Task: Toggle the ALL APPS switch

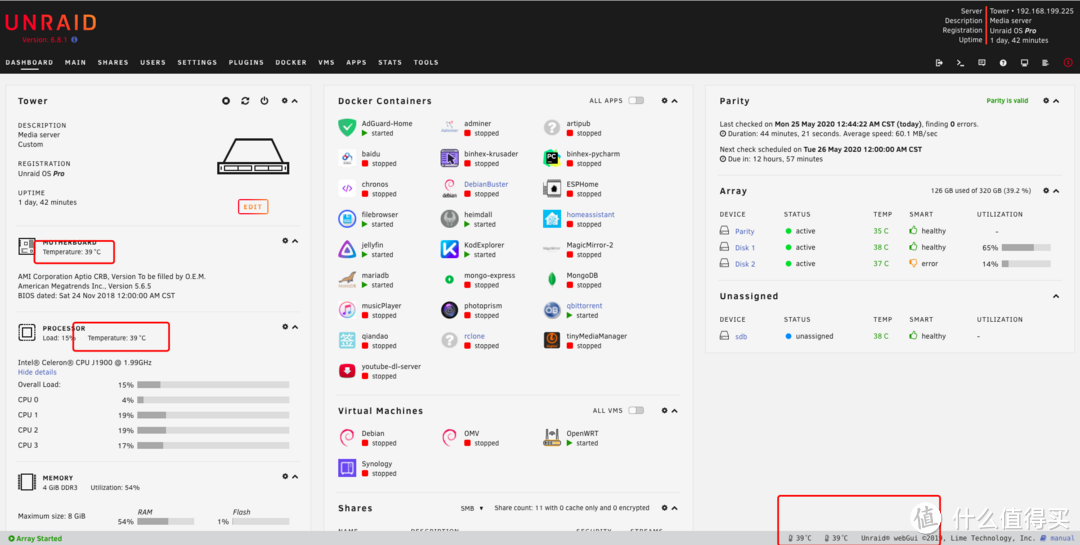Action: (x=636, y=101)
